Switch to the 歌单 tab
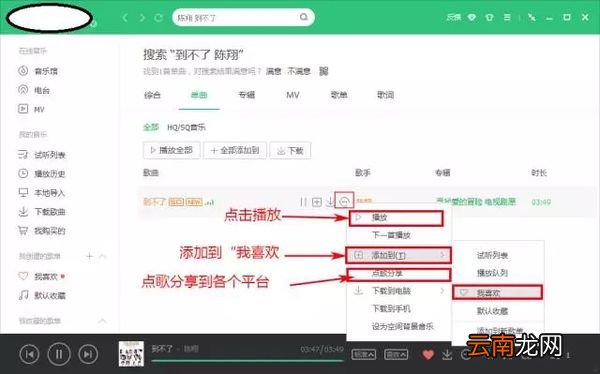The image size is (600, 374). 339,95
